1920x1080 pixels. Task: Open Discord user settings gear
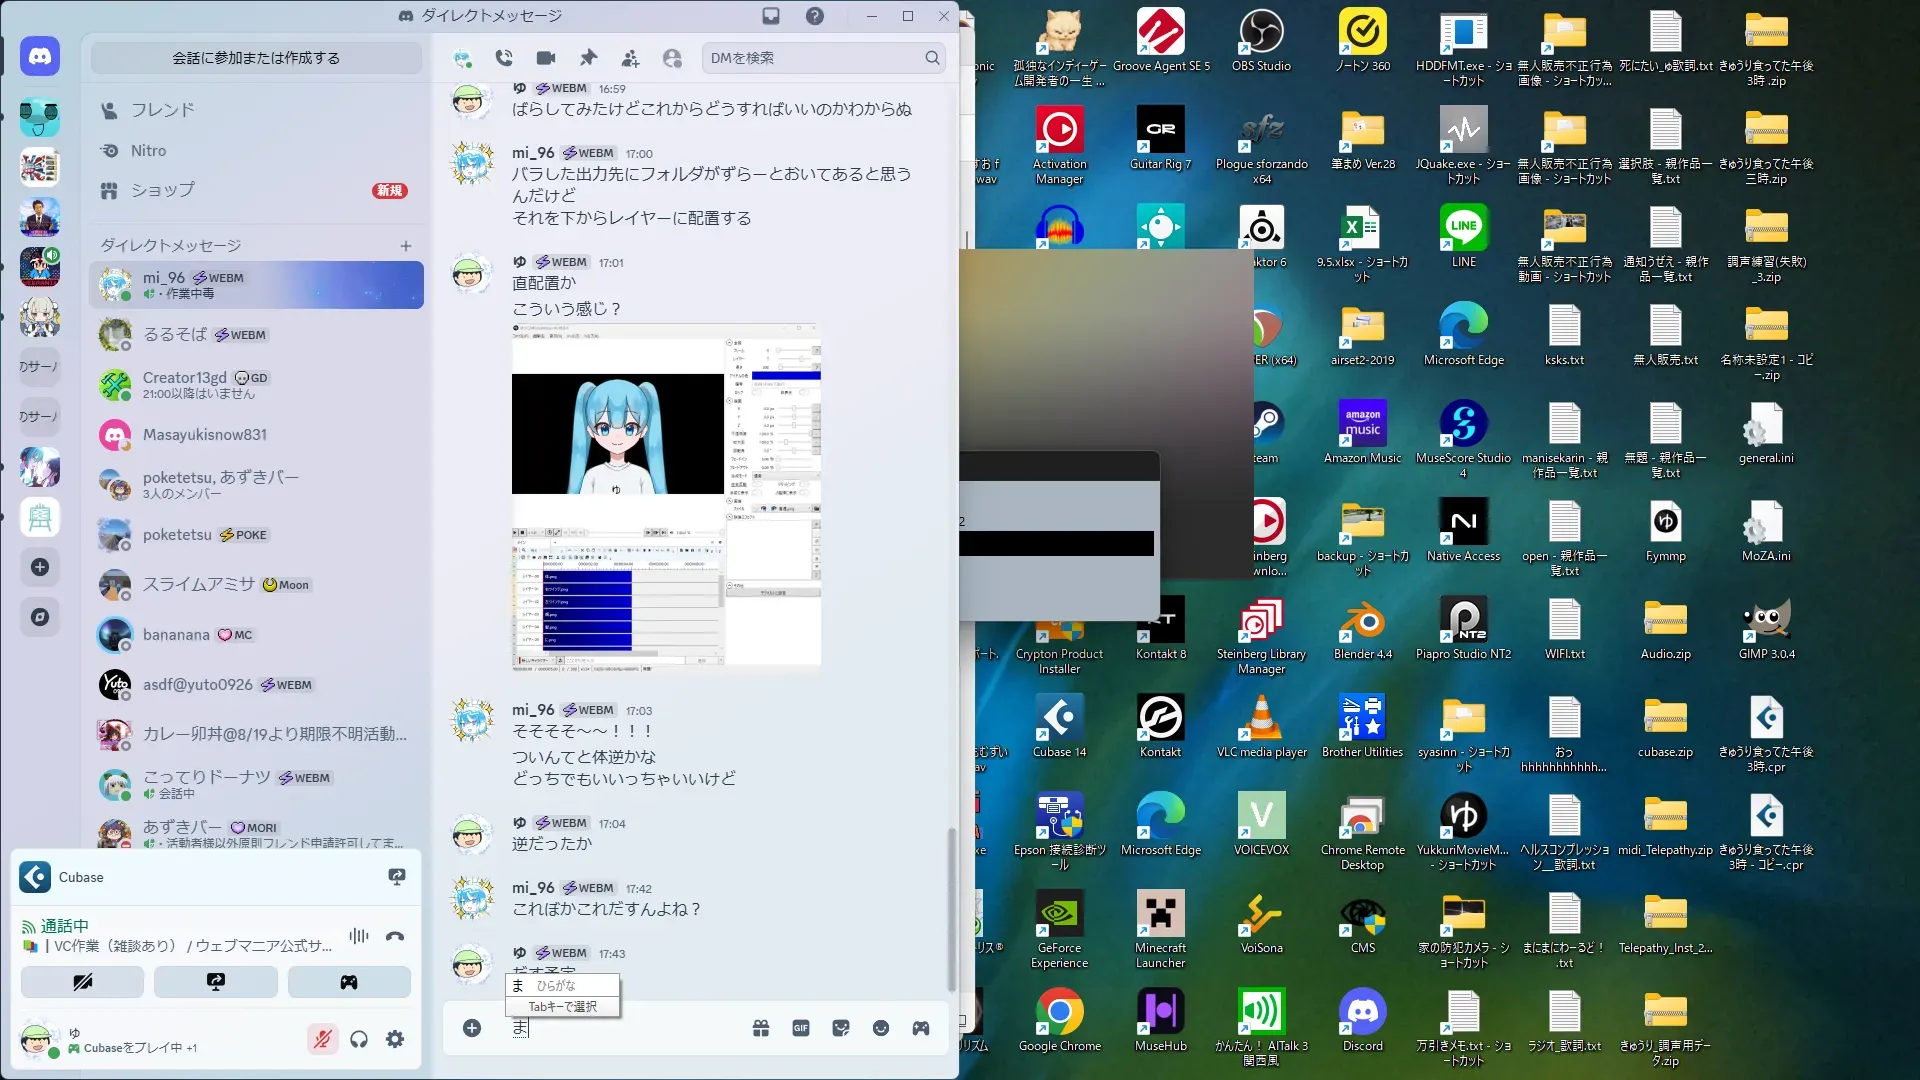pyautogui.click(x=395, y=1040)
